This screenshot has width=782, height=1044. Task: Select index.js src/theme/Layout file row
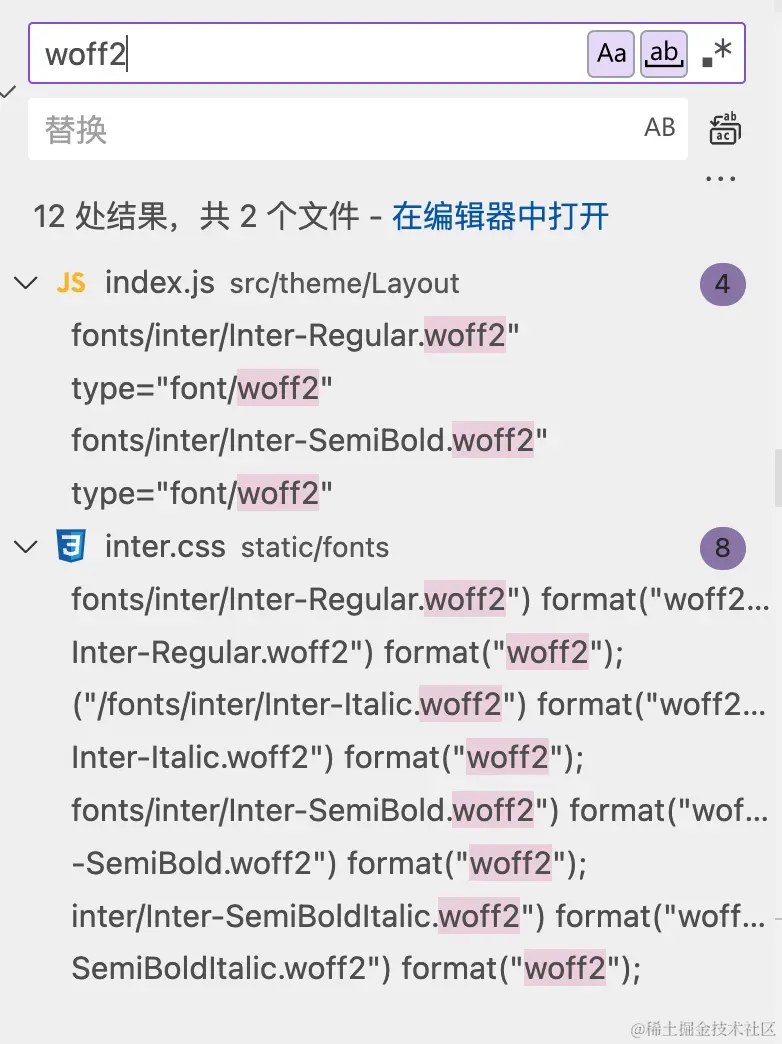(x=391, y=284)
